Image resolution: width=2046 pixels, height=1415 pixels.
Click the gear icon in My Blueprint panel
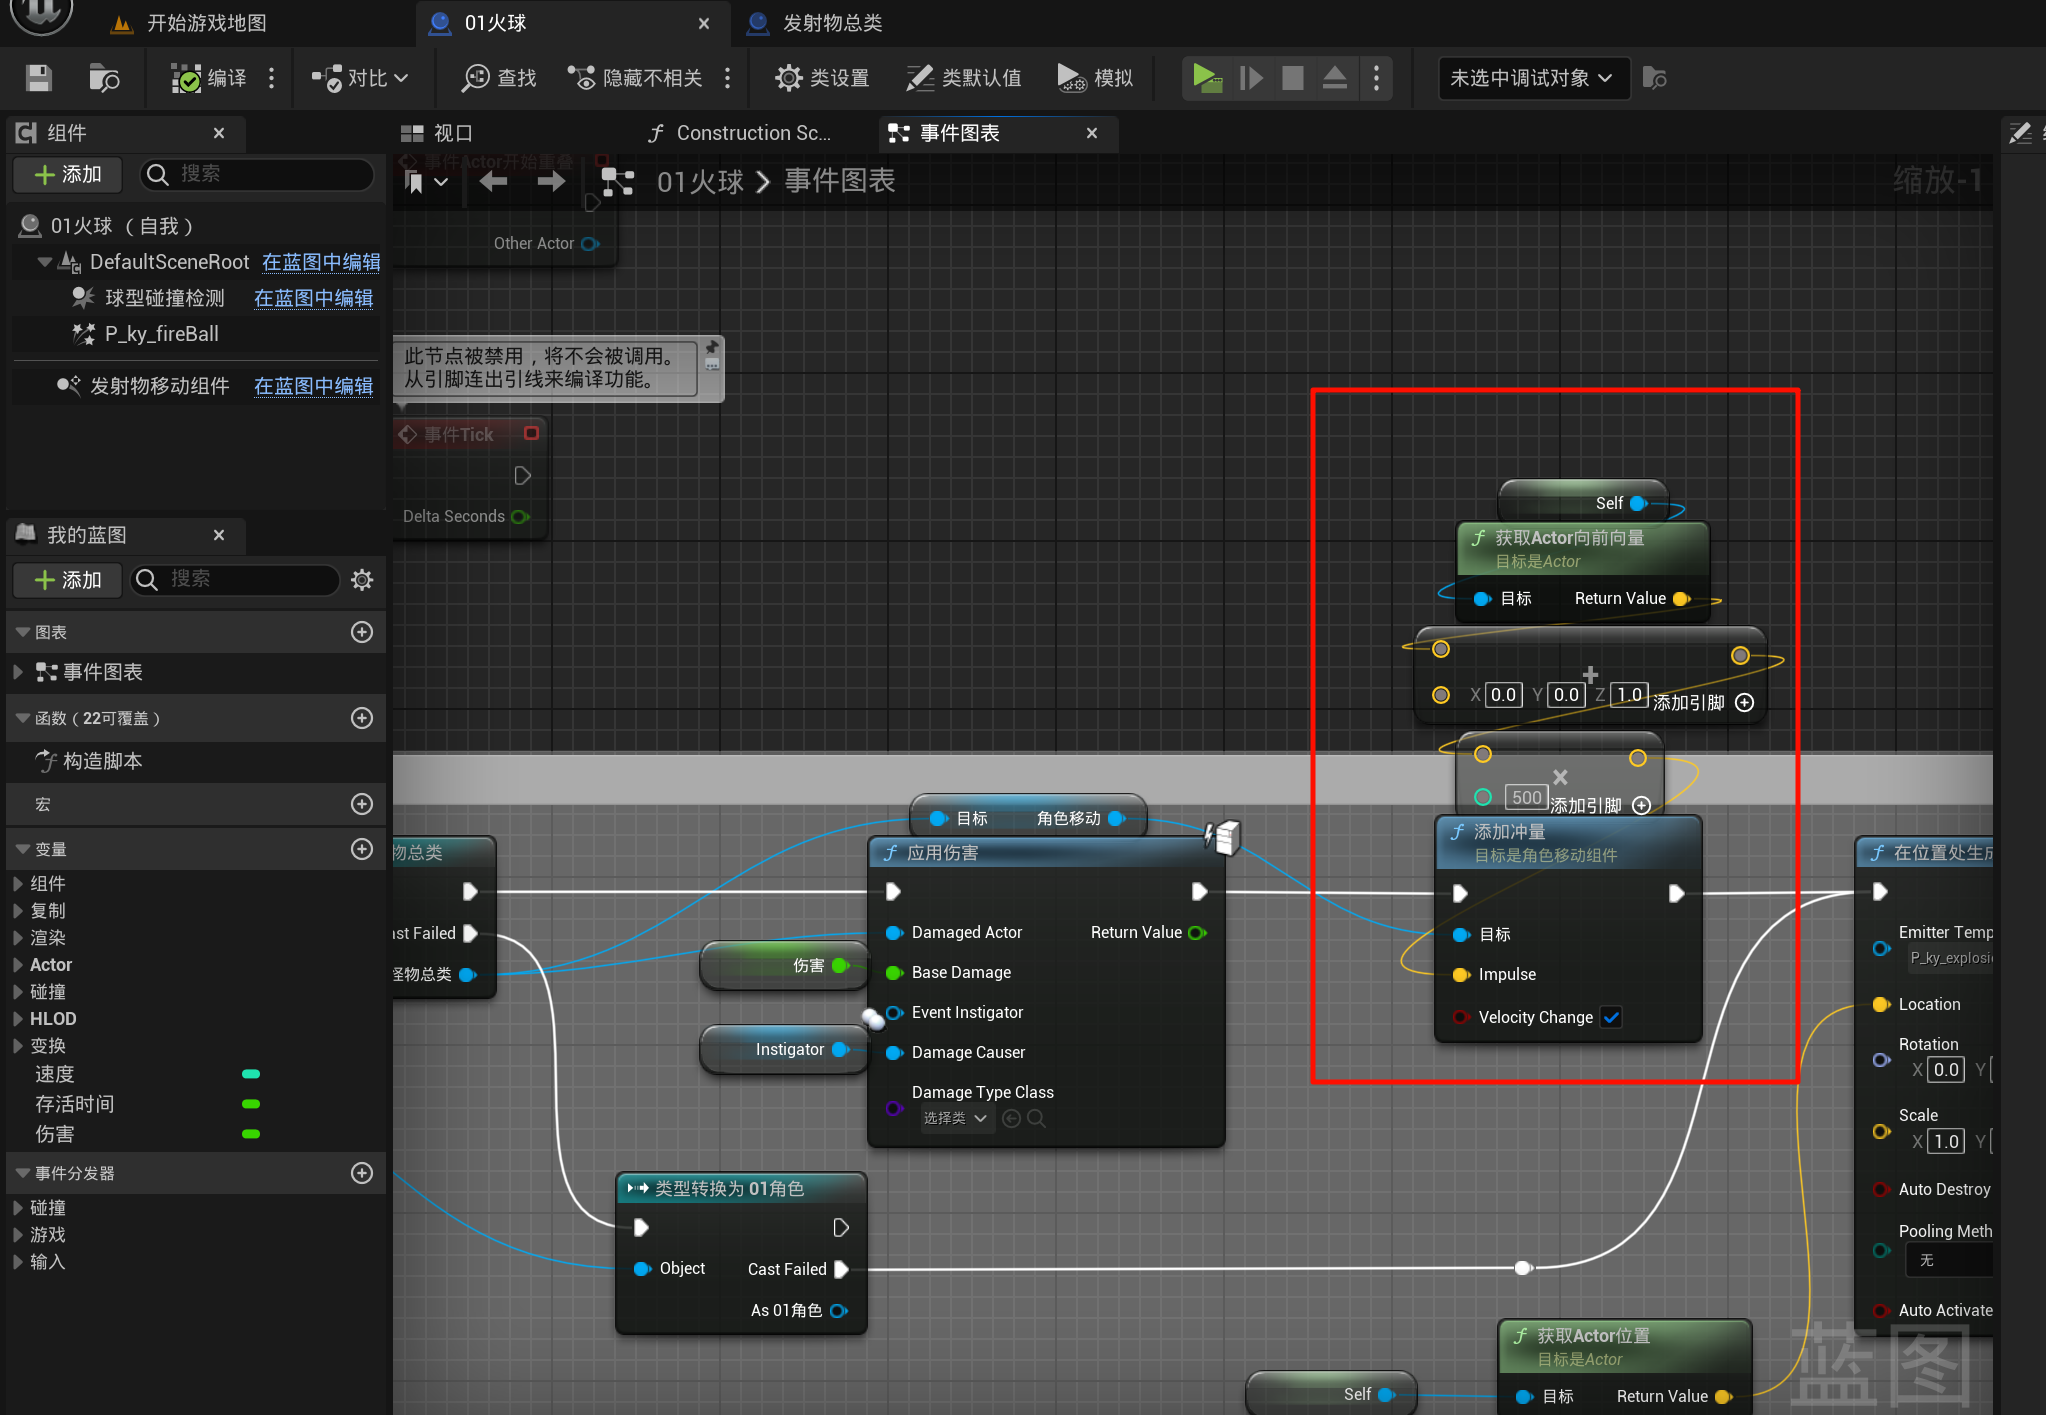click(x=362, y=580)
